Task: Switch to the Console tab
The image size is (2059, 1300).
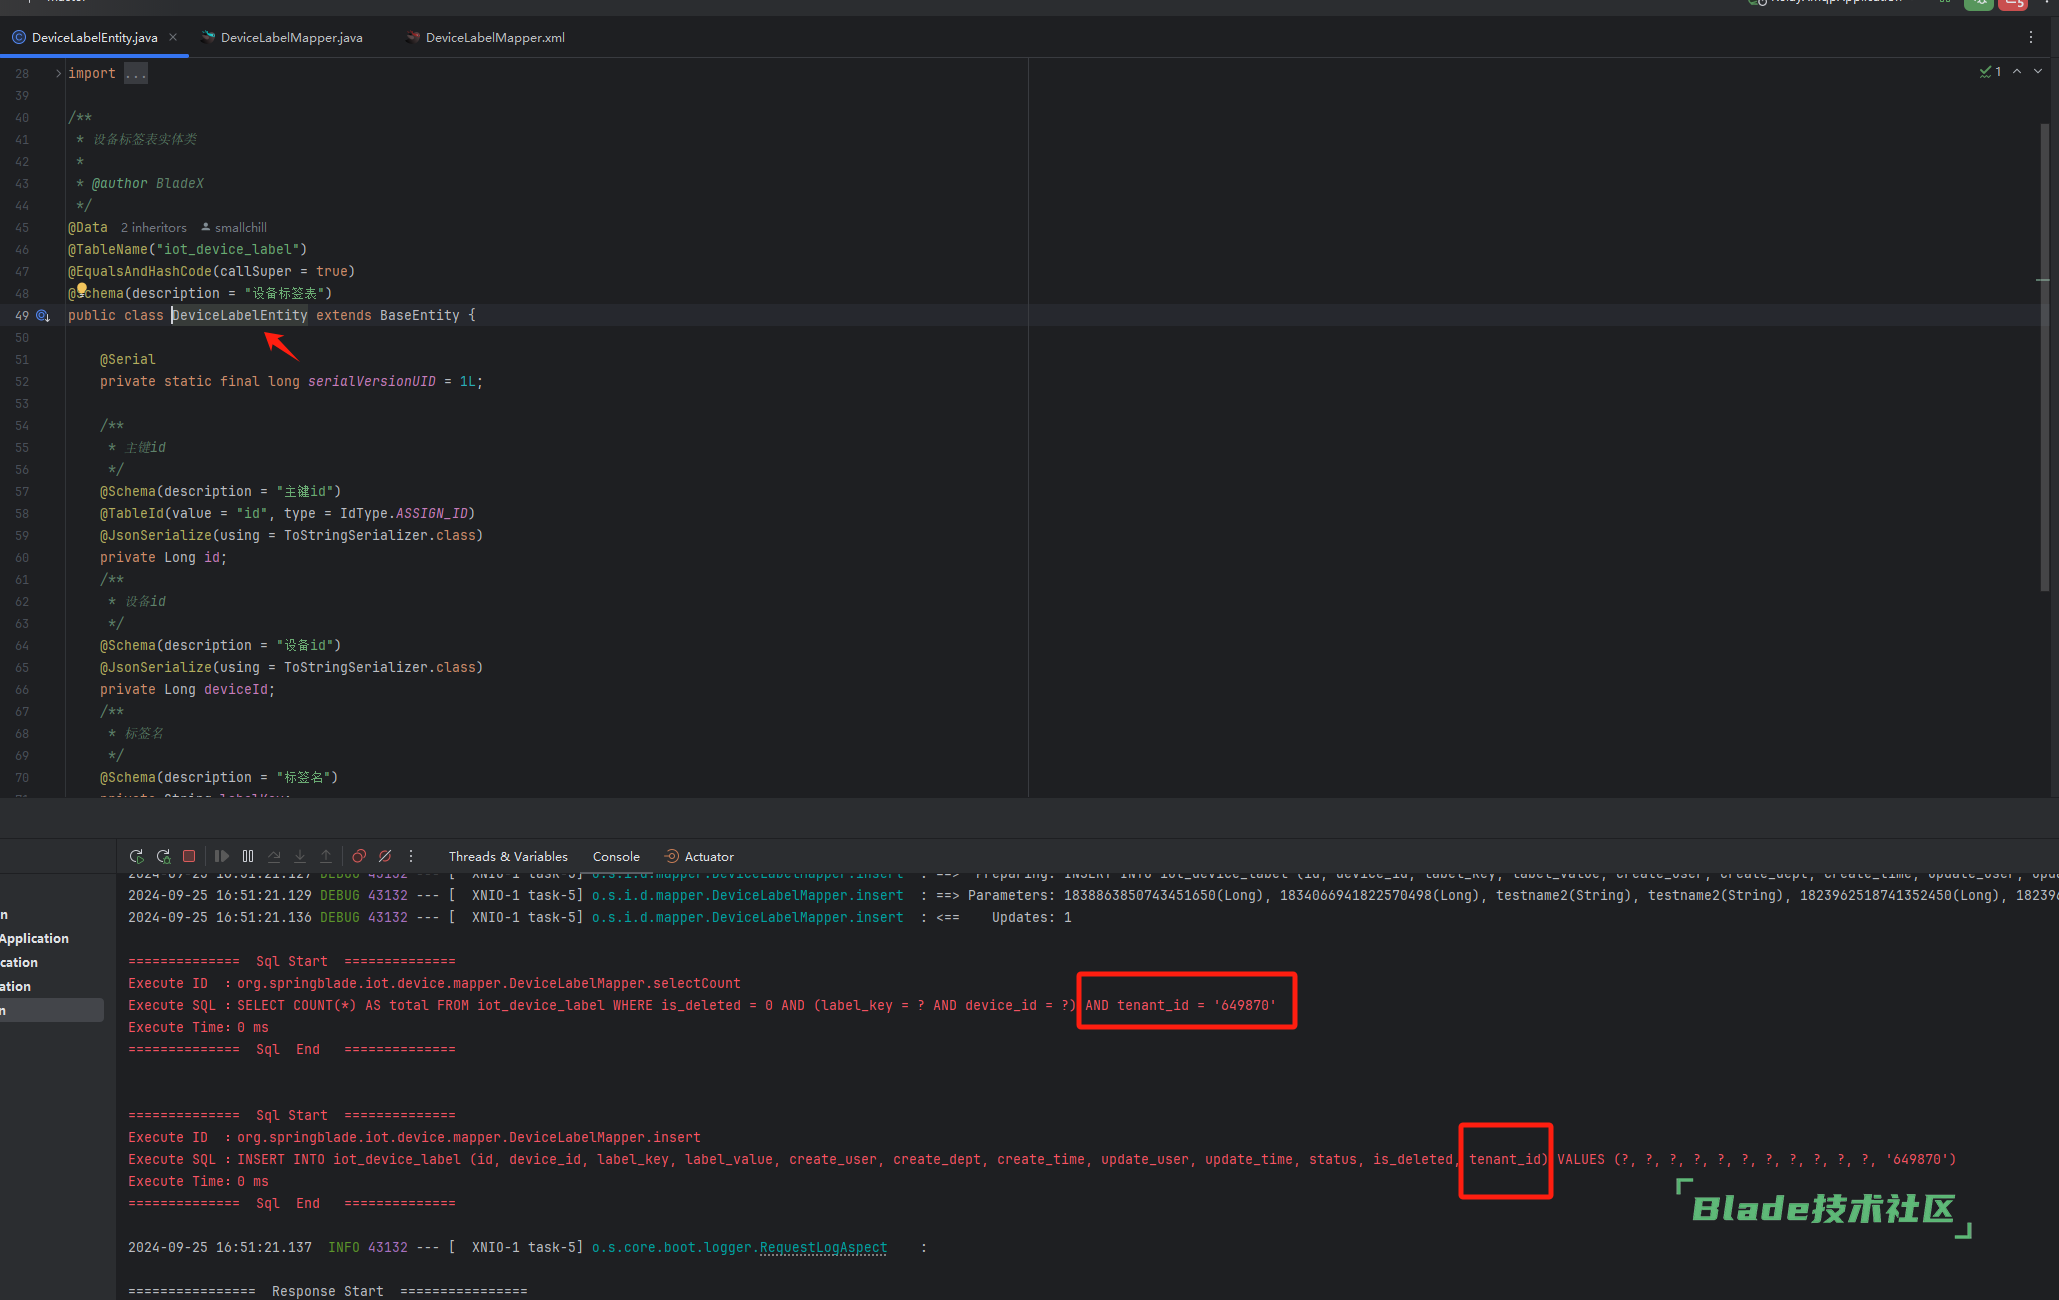Action: (616, 857)
